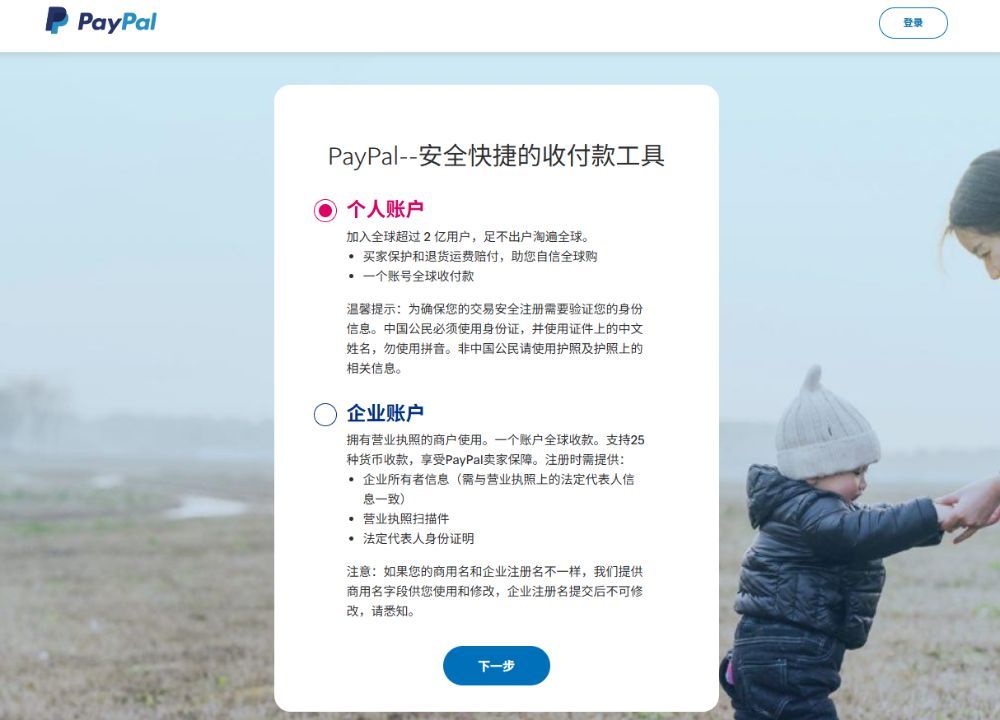
Task: Click the PayPal wordmark in the header
Action: [x=117, y=22]
